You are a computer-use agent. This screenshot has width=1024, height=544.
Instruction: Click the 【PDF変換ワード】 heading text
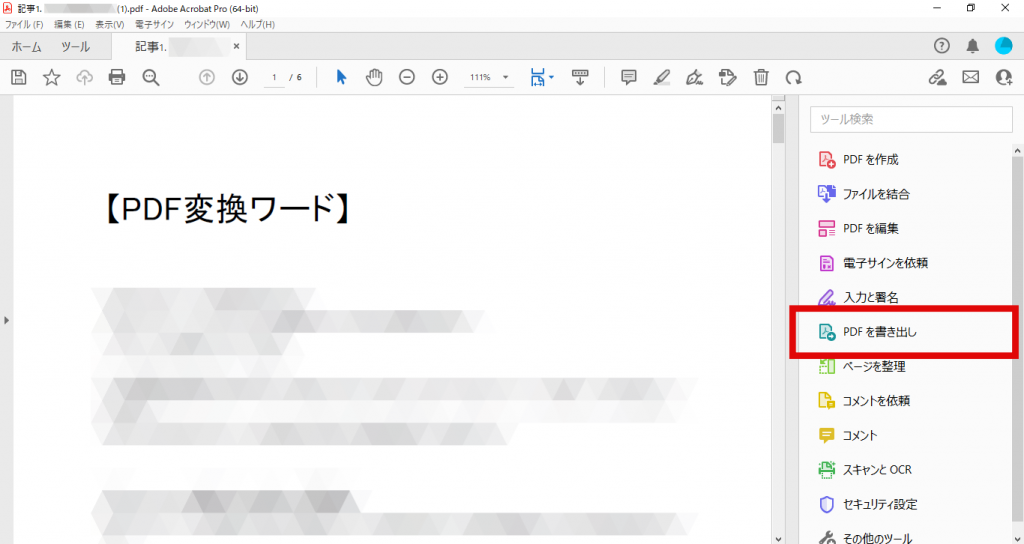click(229, 210)
